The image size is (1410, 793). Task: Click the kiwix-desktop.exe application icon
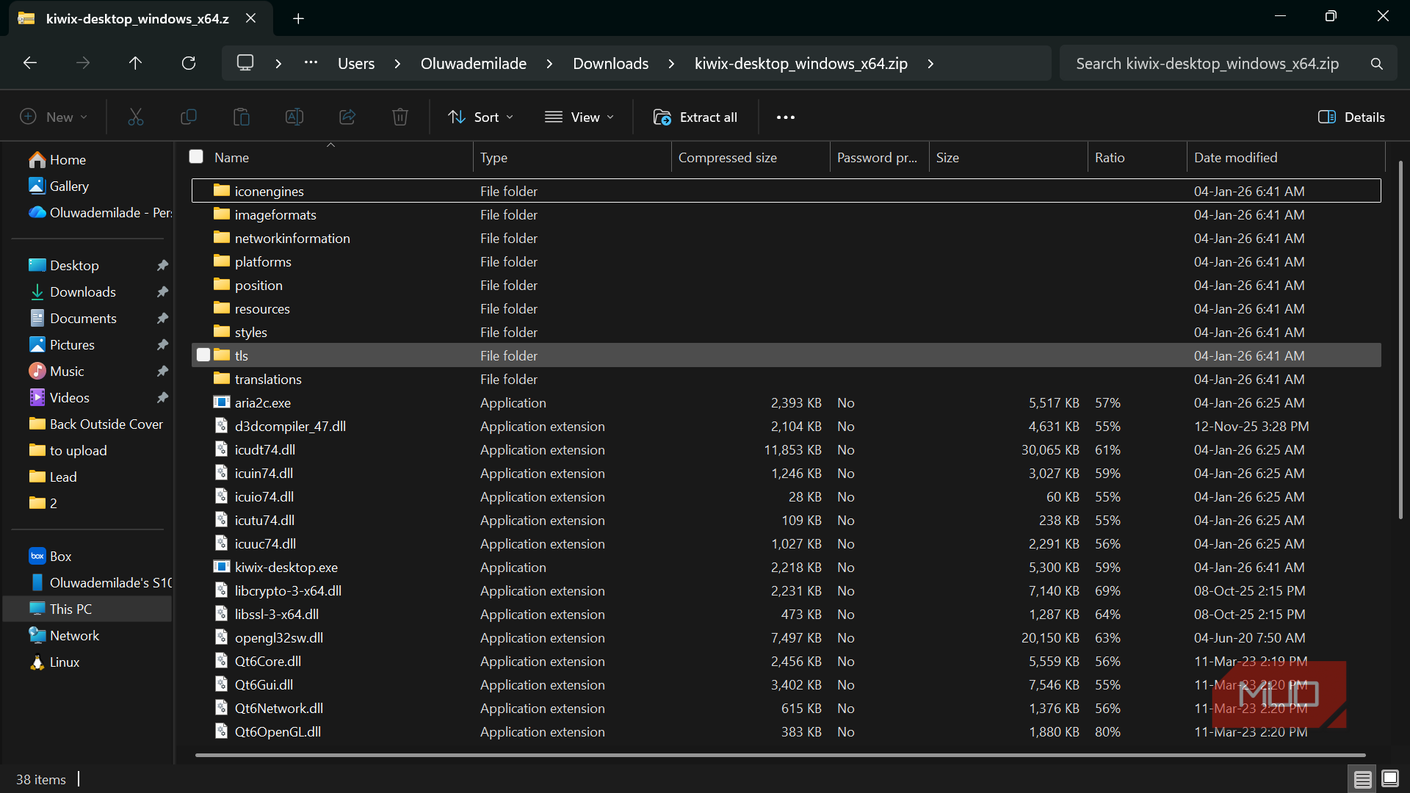tap(222, 567)
